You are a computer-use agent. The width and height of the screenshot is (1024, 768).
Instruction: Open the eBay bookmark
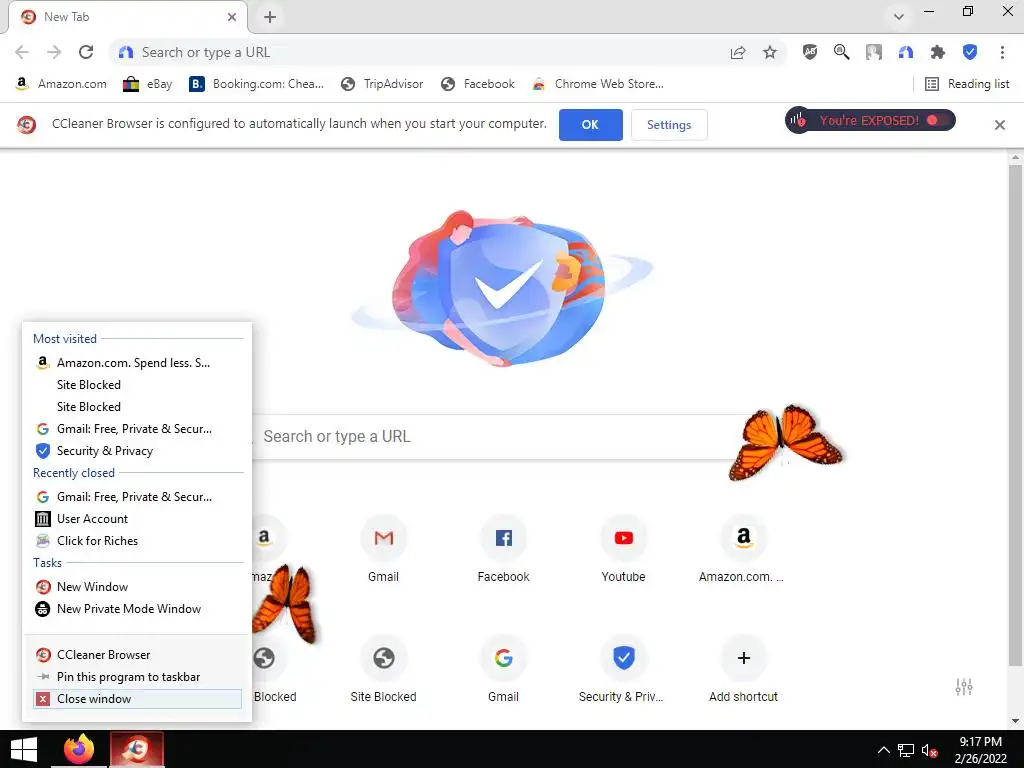point(148,84)
